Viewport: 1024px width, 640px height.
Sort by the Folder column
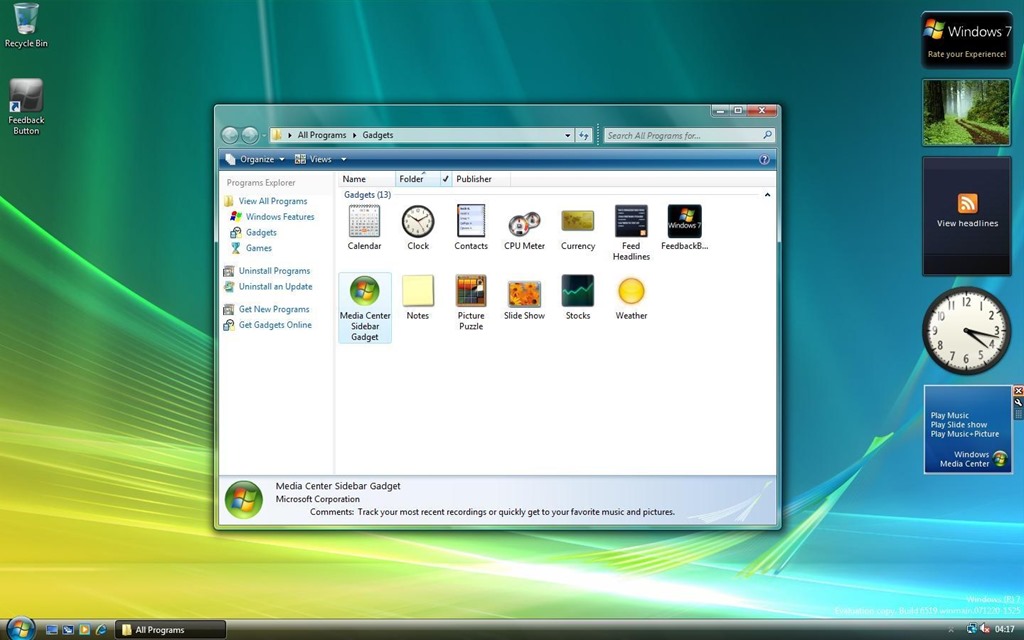[x=418, y=179]
